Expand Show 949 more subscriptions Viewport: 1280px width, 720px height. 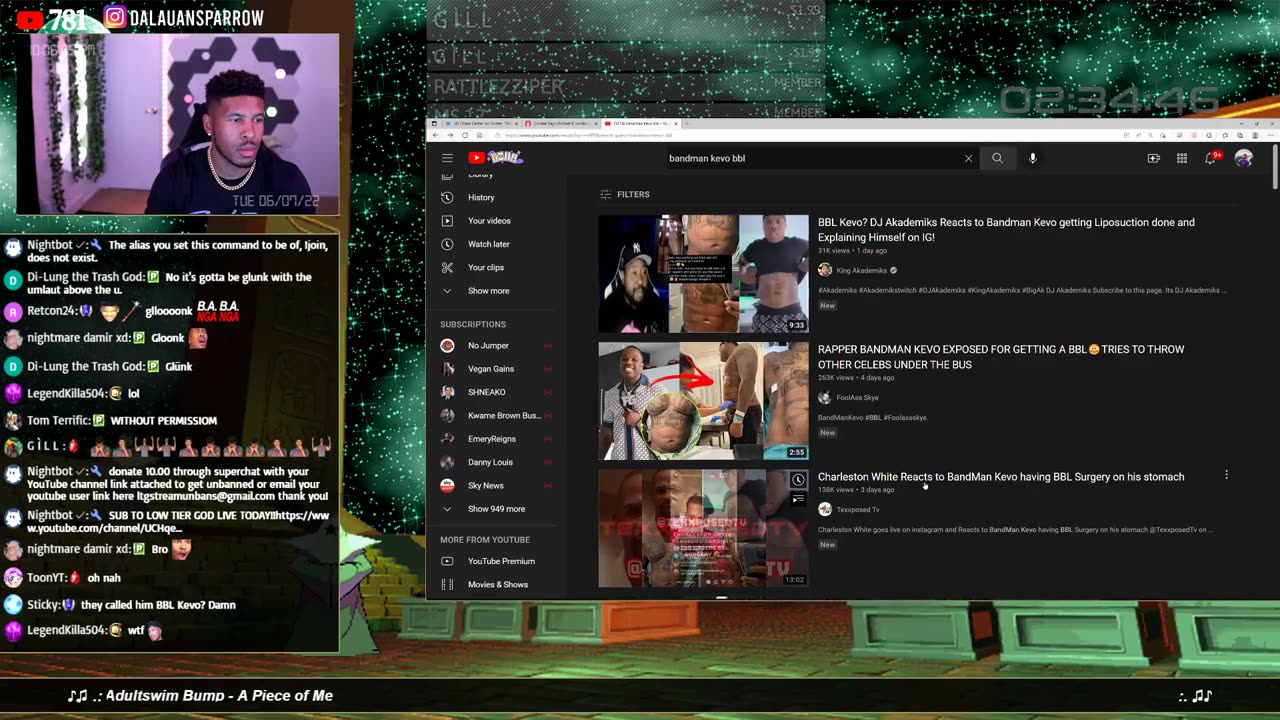coord(497,508)
